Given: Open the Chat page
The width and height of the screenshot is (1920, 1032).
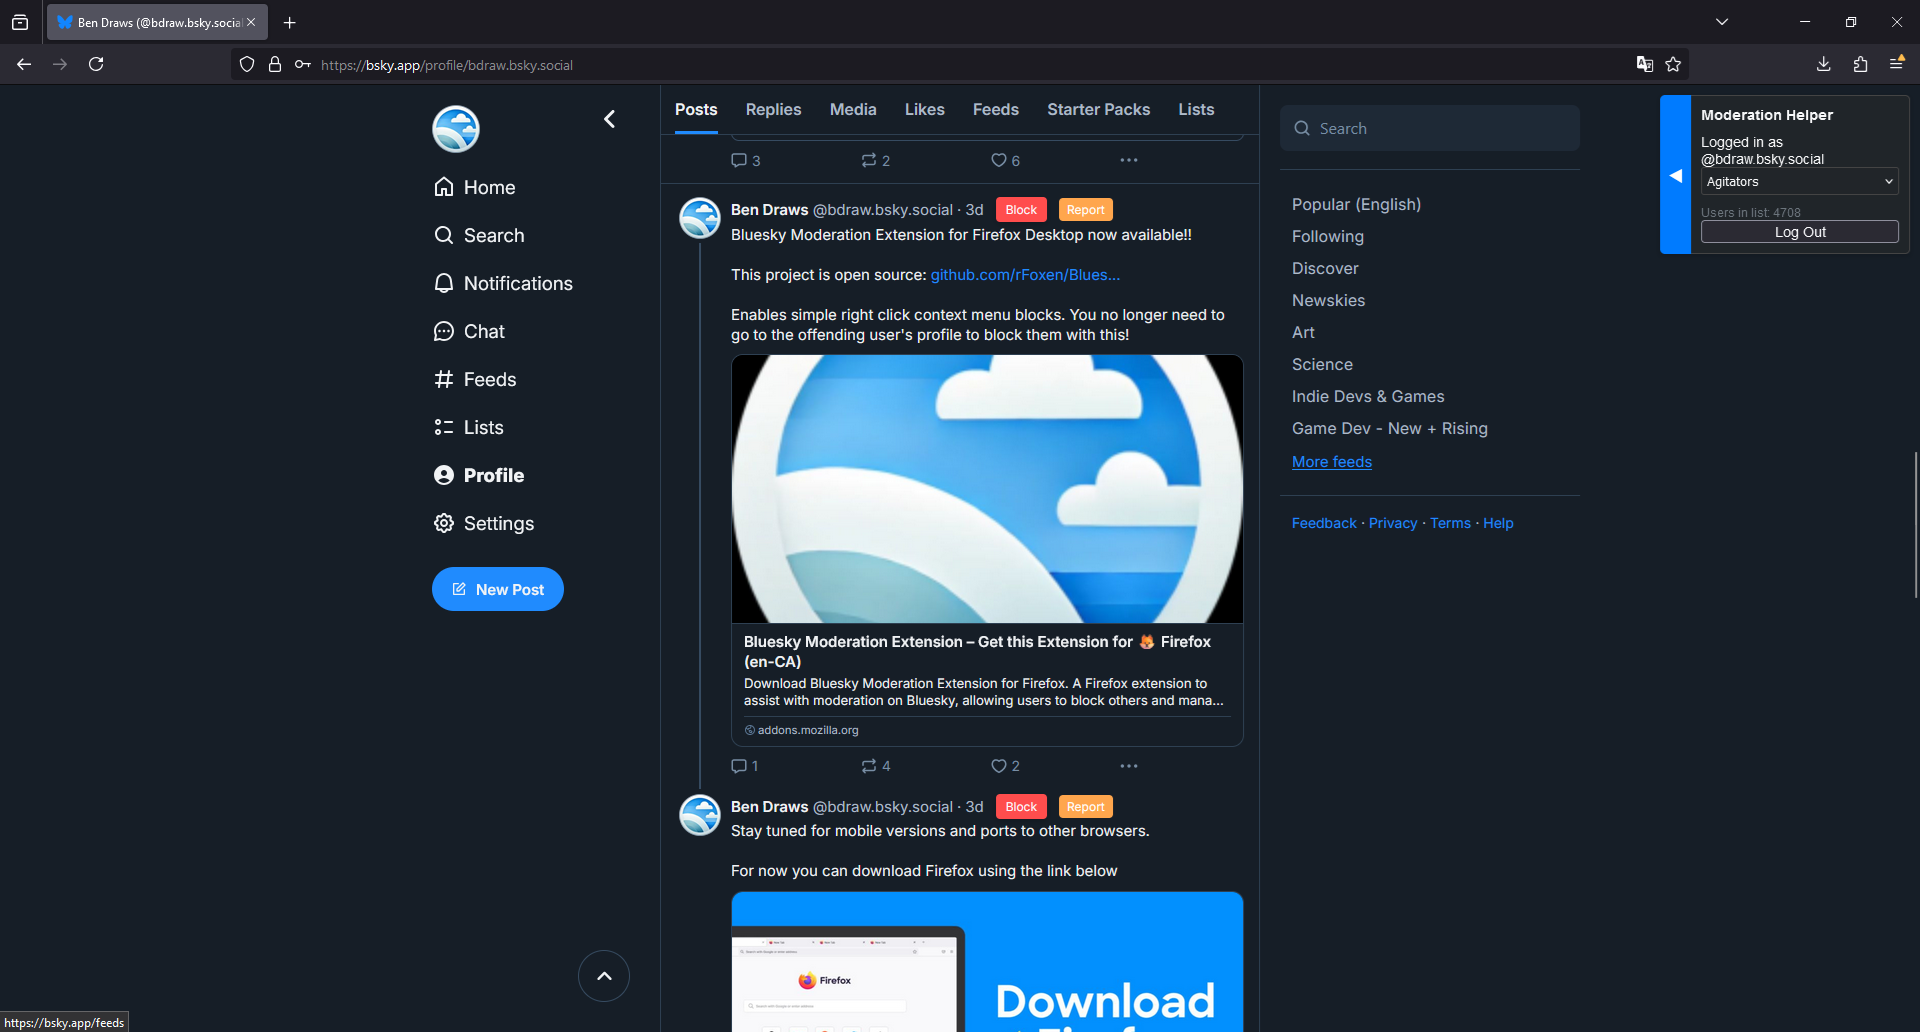Looking at the screenshot, I should pyautogui.click(x=469, y=331).
